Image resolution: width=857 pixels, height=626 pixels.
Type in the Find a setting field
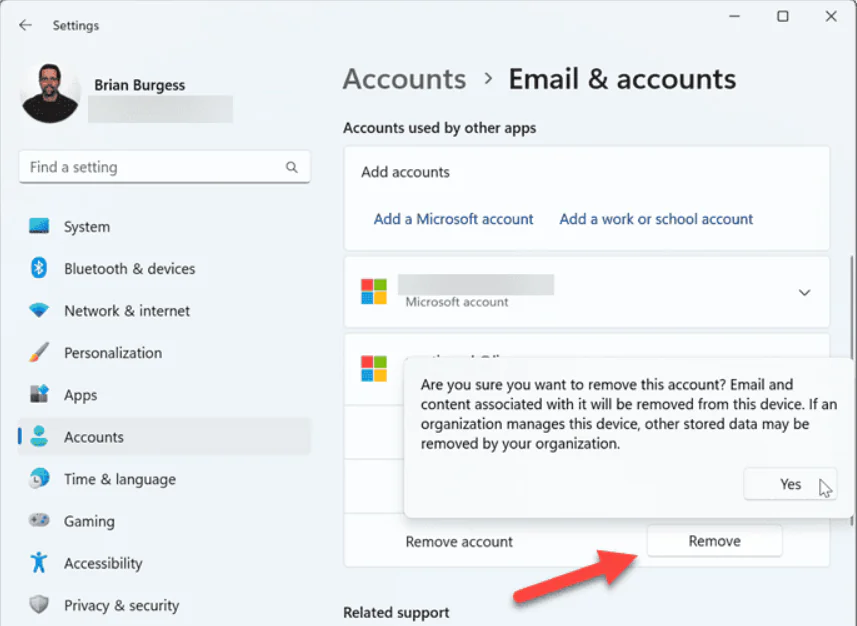coord(150,167)
